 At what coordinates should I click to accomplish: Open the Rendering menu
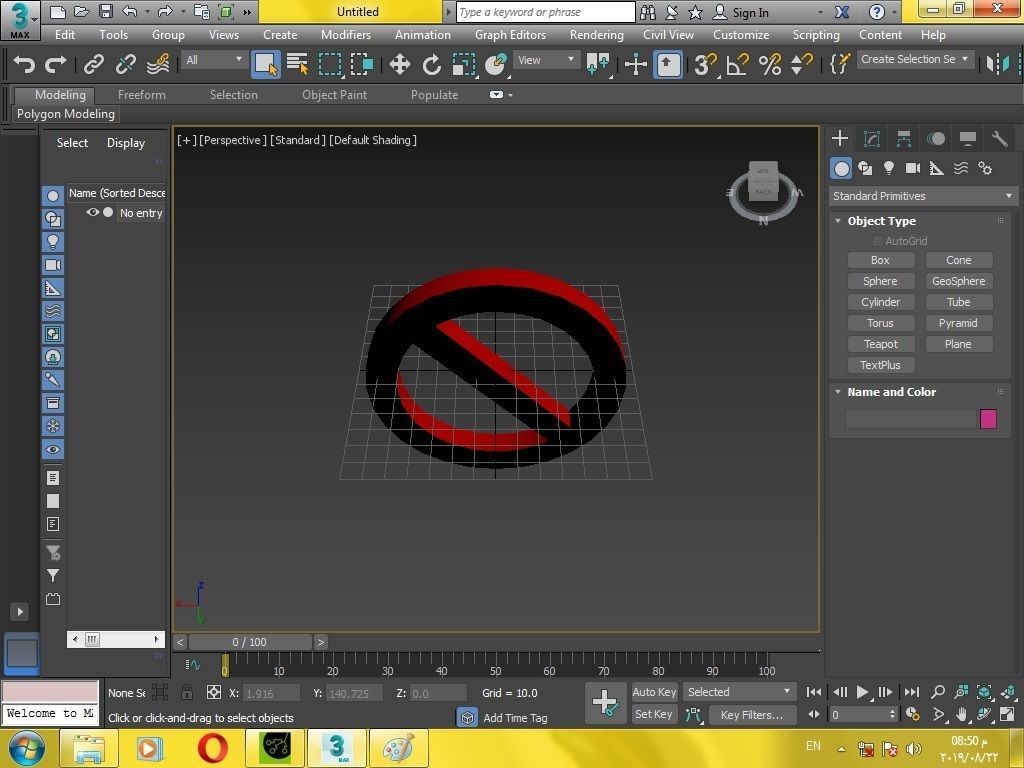tap(596, 35)
